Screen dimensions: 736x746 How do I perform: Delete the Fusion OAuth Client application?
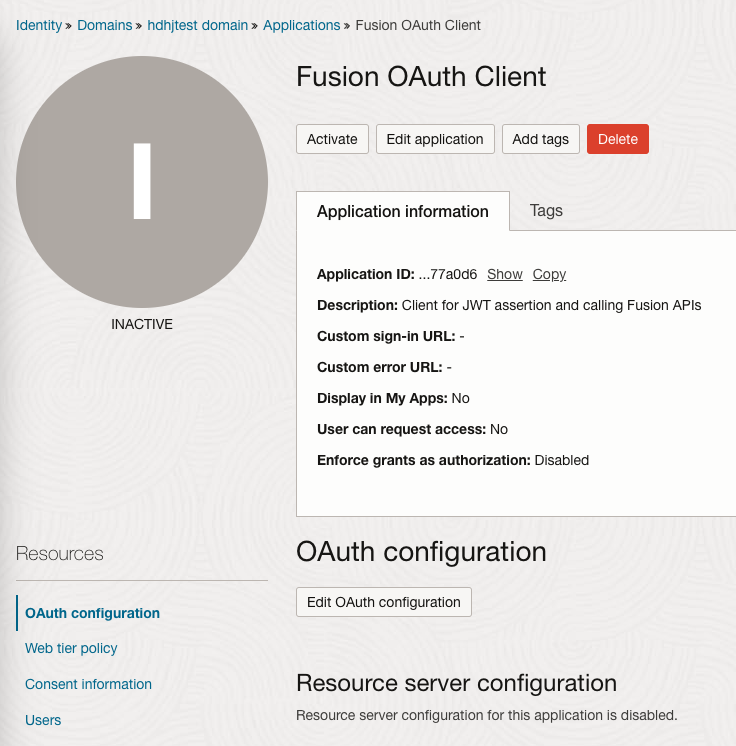[x=618, y=139]
